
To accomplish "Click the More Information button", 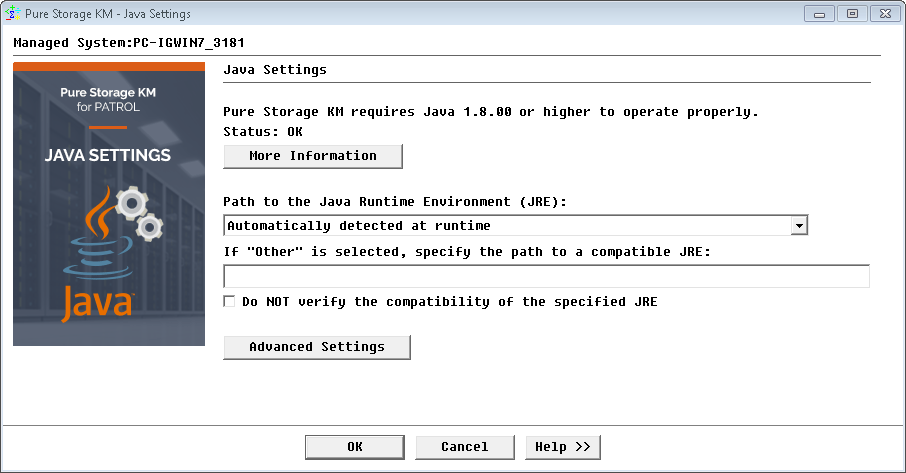I will pos(313,156).
